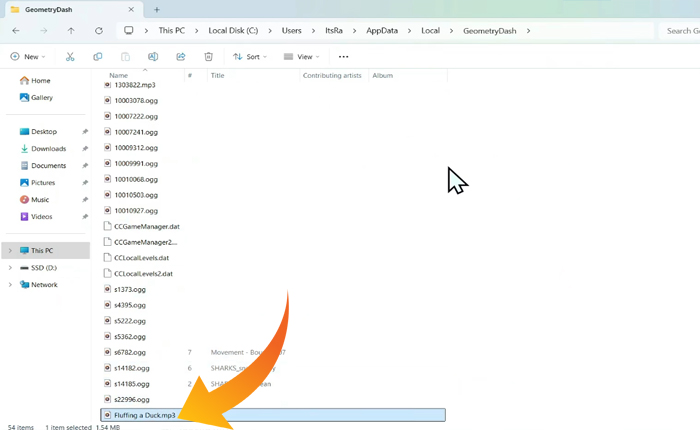The width and height of the screenshot is (700, 430).
Task: Click the Copy icon in toolbar
Action: coord(97,57)
